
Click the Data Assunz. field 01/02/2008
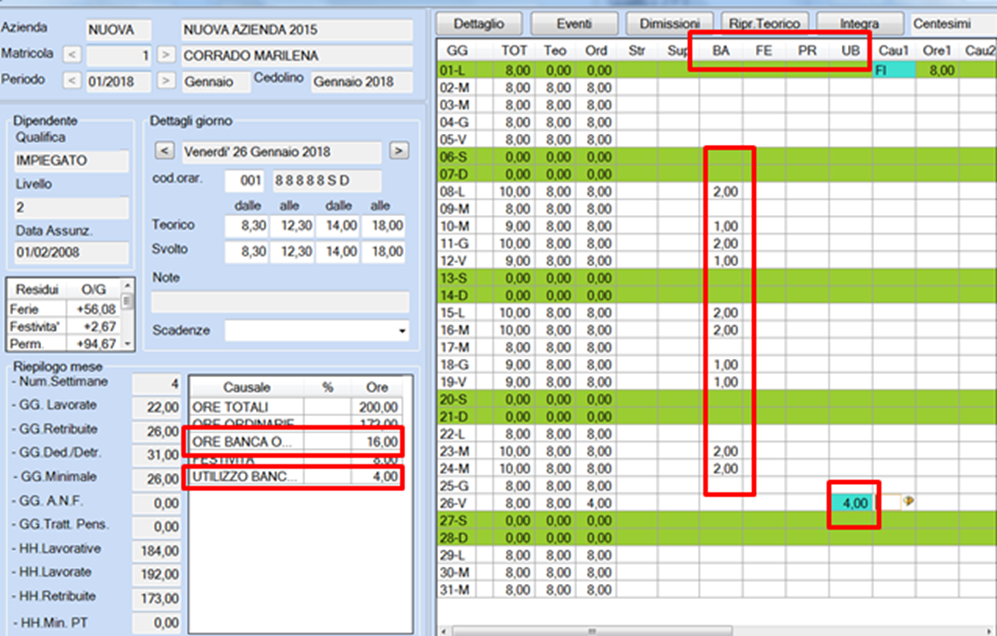(x=71, y=252)
